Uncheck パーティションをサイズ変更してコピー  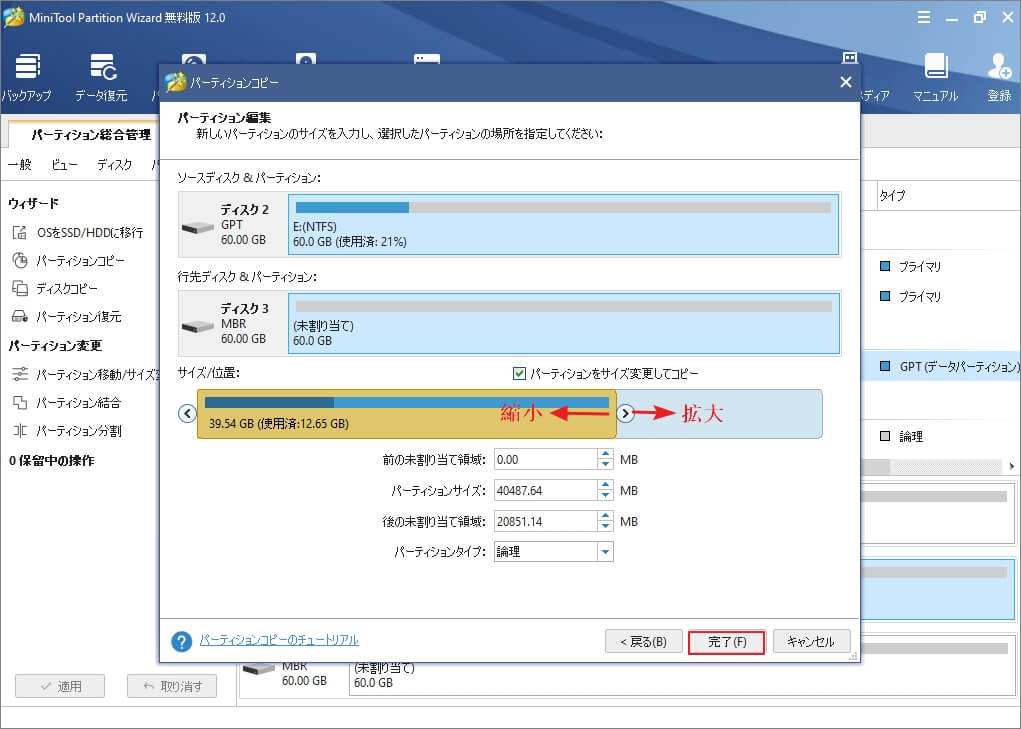tap(520, 373)
